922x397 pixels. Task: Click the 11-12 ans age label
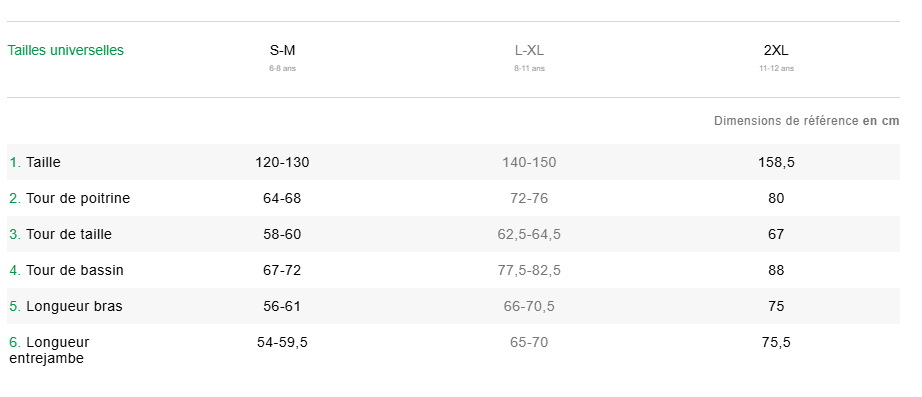tap(776, 68)
